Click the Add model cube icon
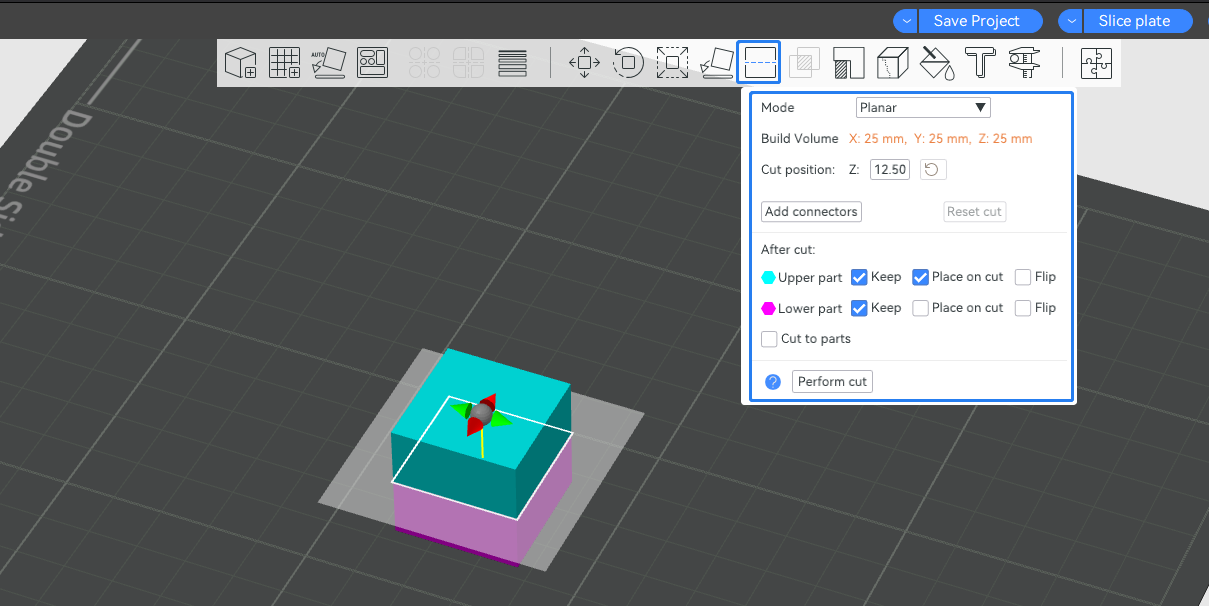Viewport: 1209px width, 606px height. tap(240, 63)
